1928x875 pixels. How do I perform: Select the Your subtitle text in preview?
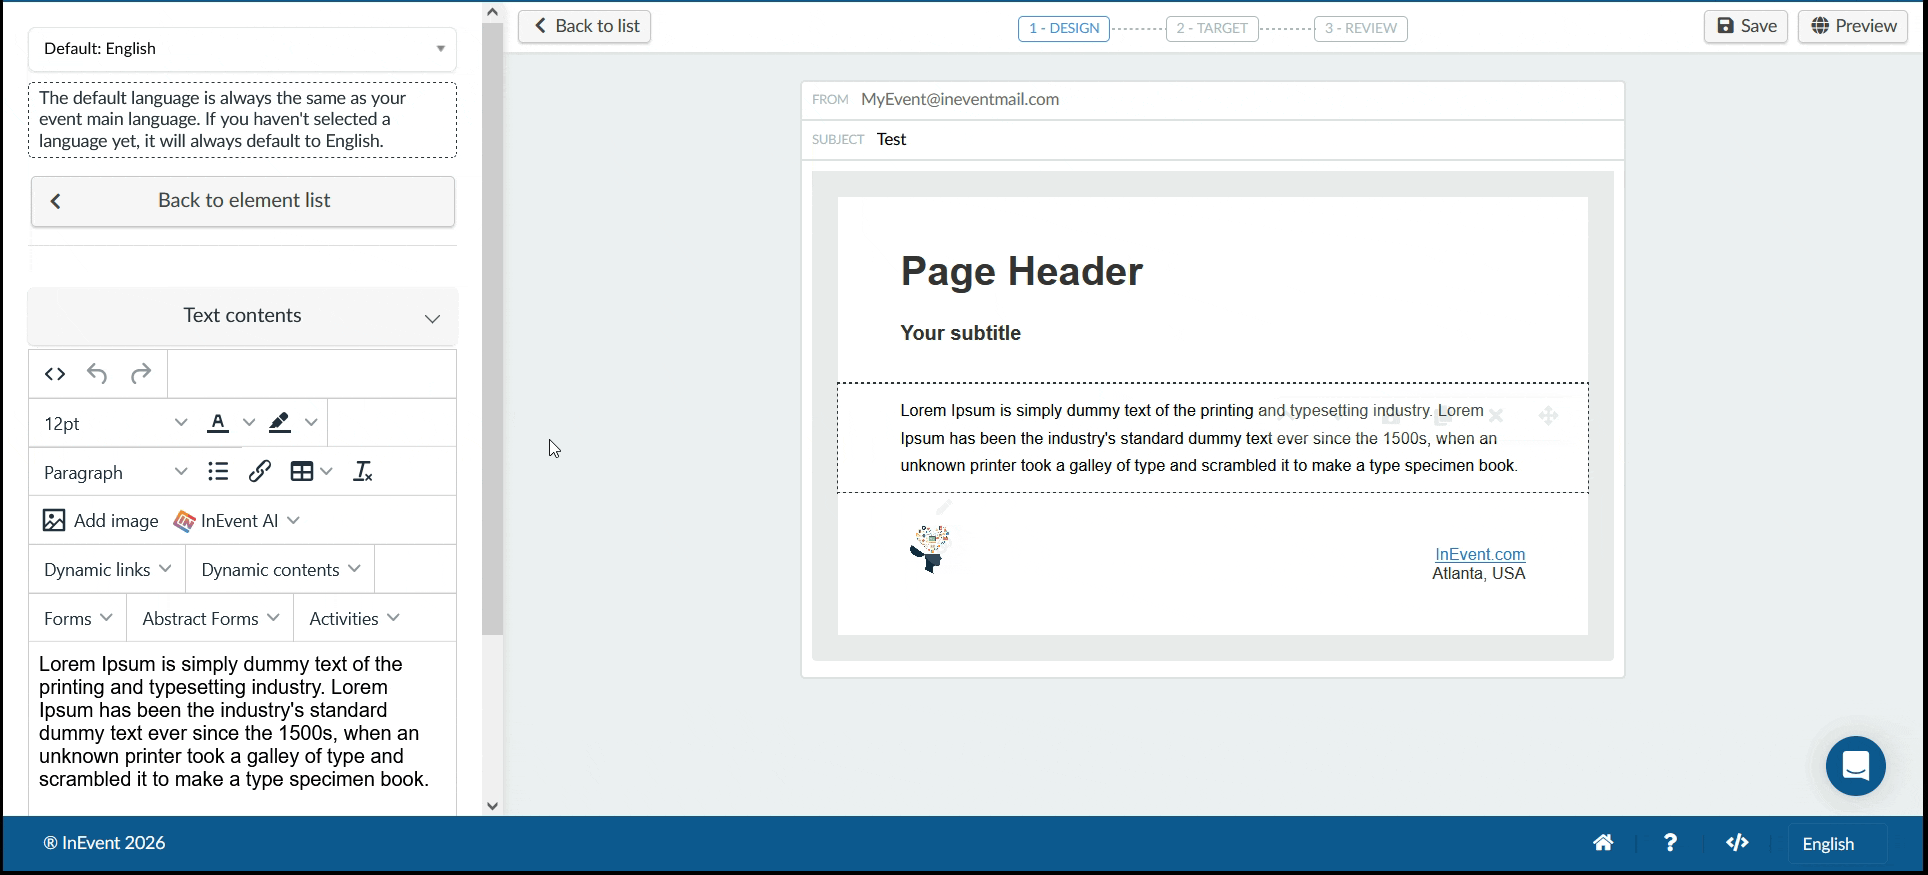point(960,333)
